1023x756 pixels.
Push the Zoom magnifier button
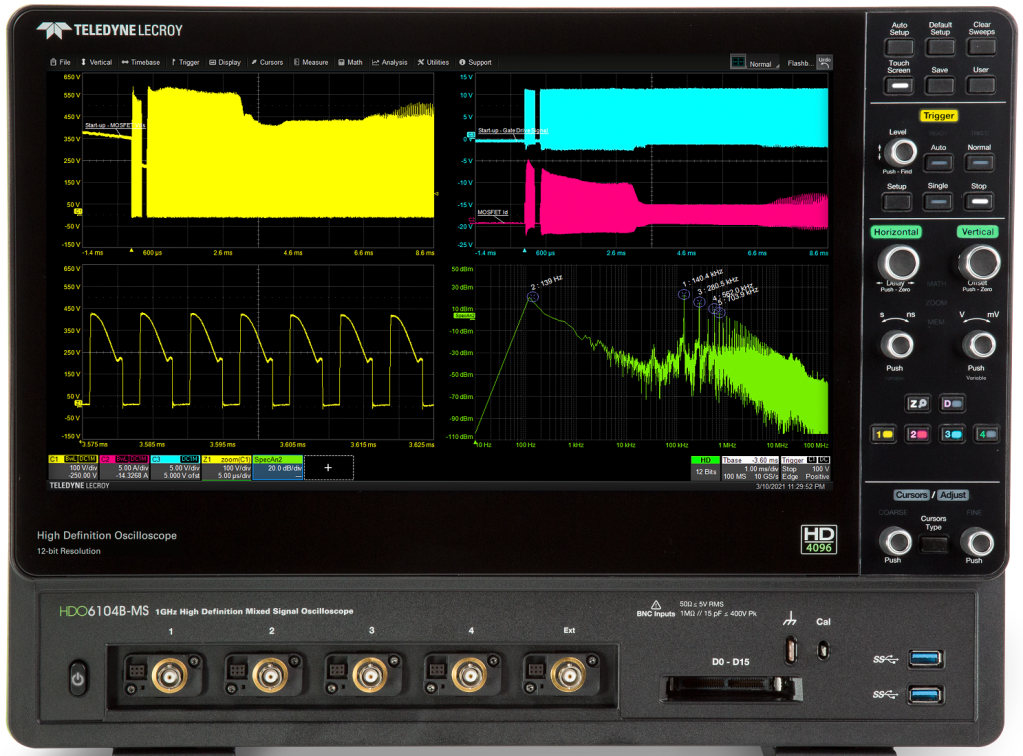pos(918,404)
